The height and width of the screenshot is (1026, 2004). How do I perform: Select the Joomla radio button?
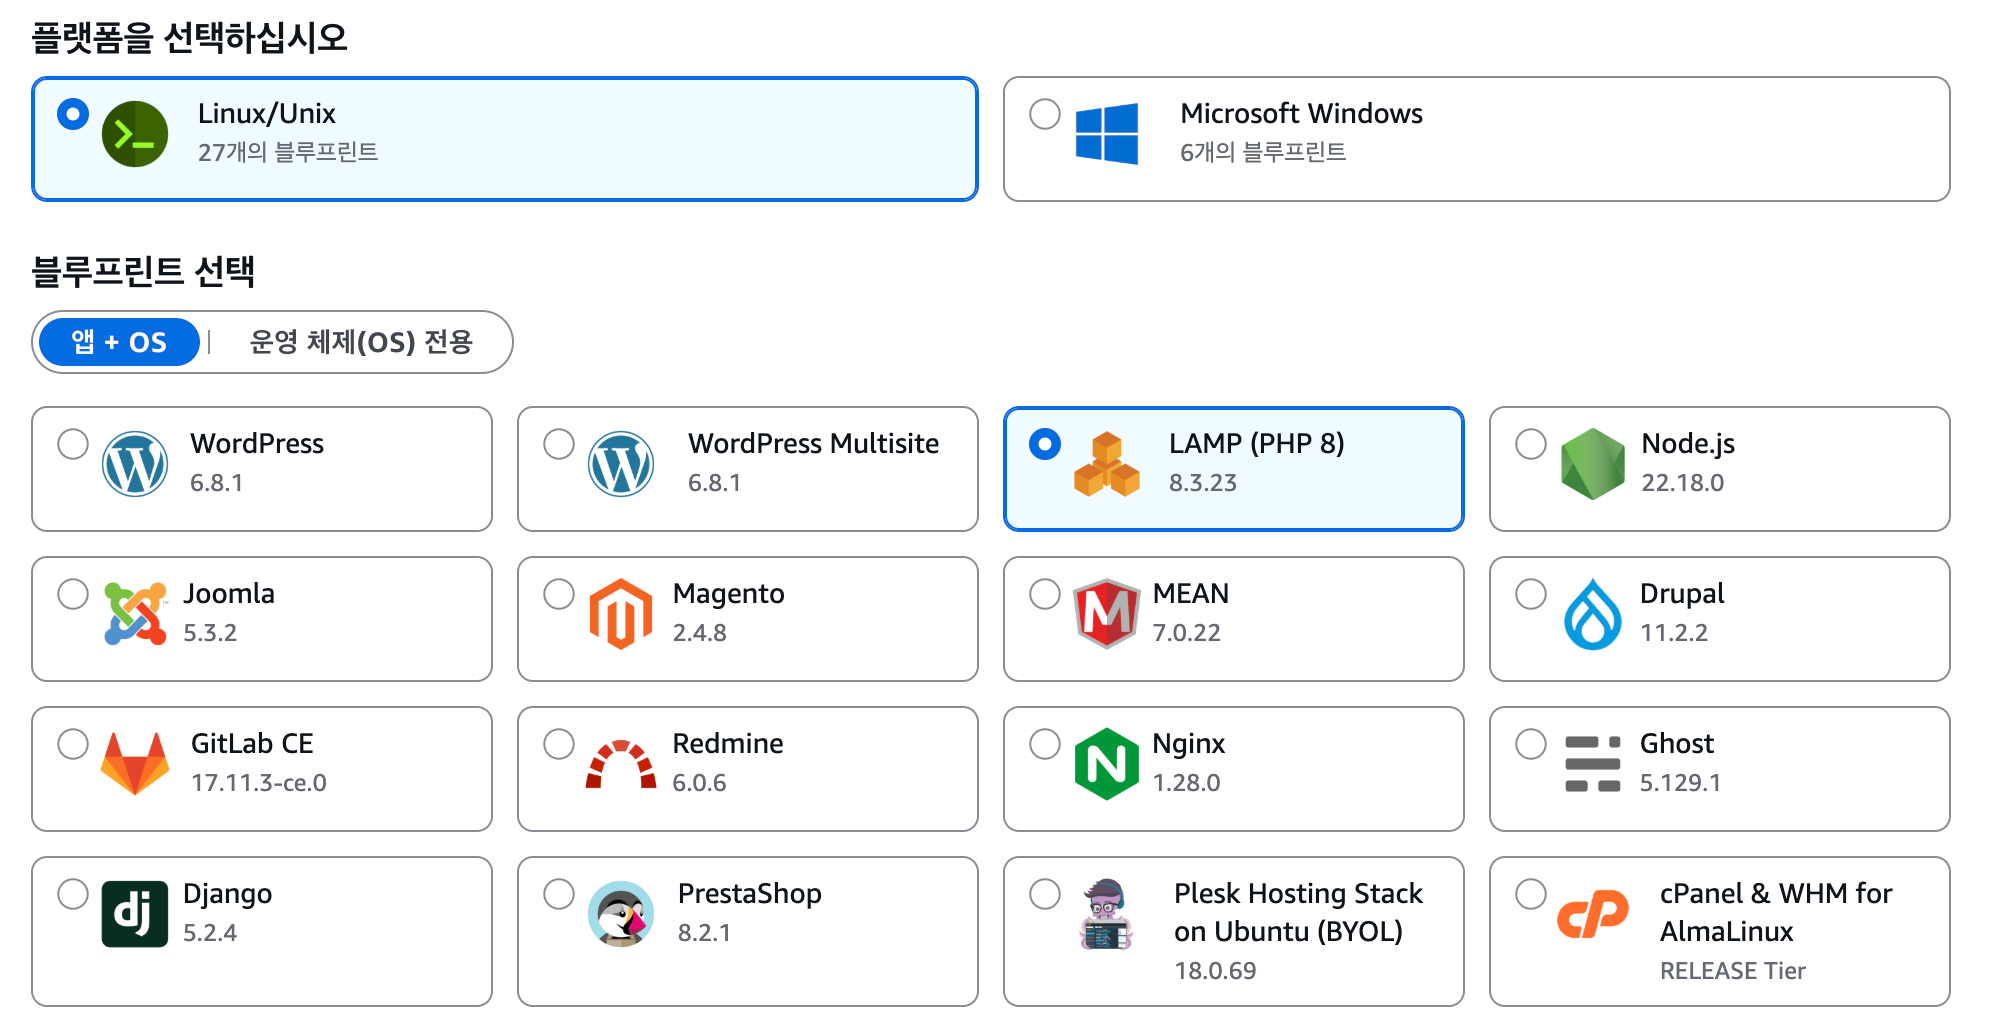[73, 594]
